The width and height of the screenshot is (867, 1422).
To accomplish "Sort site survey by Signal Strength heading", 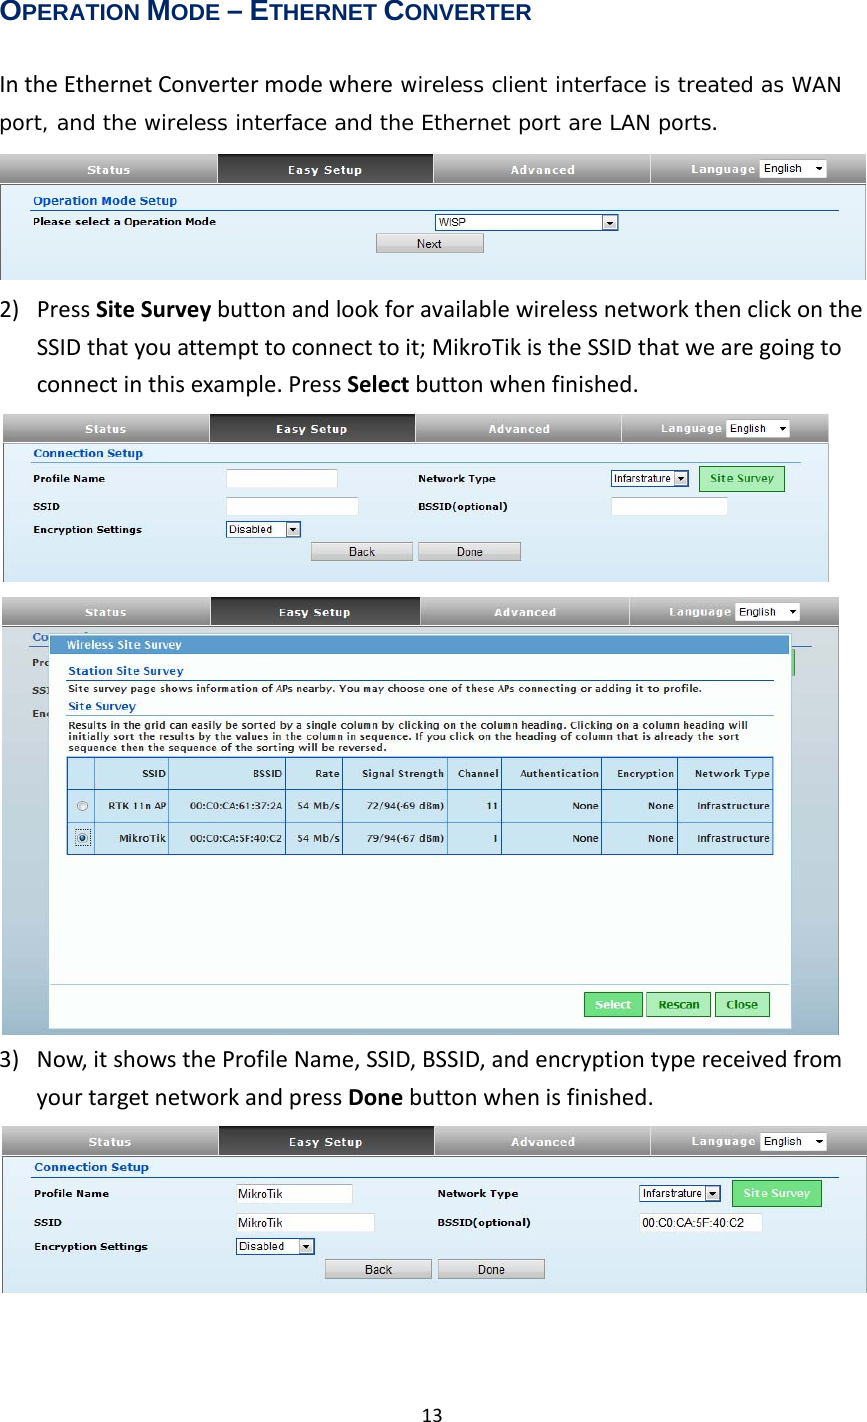I will click(395, 773).
